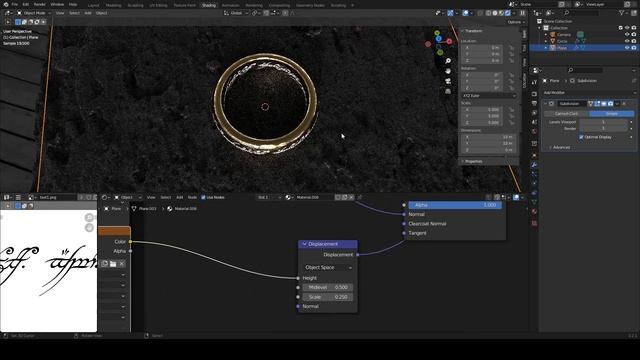Open the Output properties tab icon
Screen dimensions: 640x360
pyautogui.click(x=534, y=103)
